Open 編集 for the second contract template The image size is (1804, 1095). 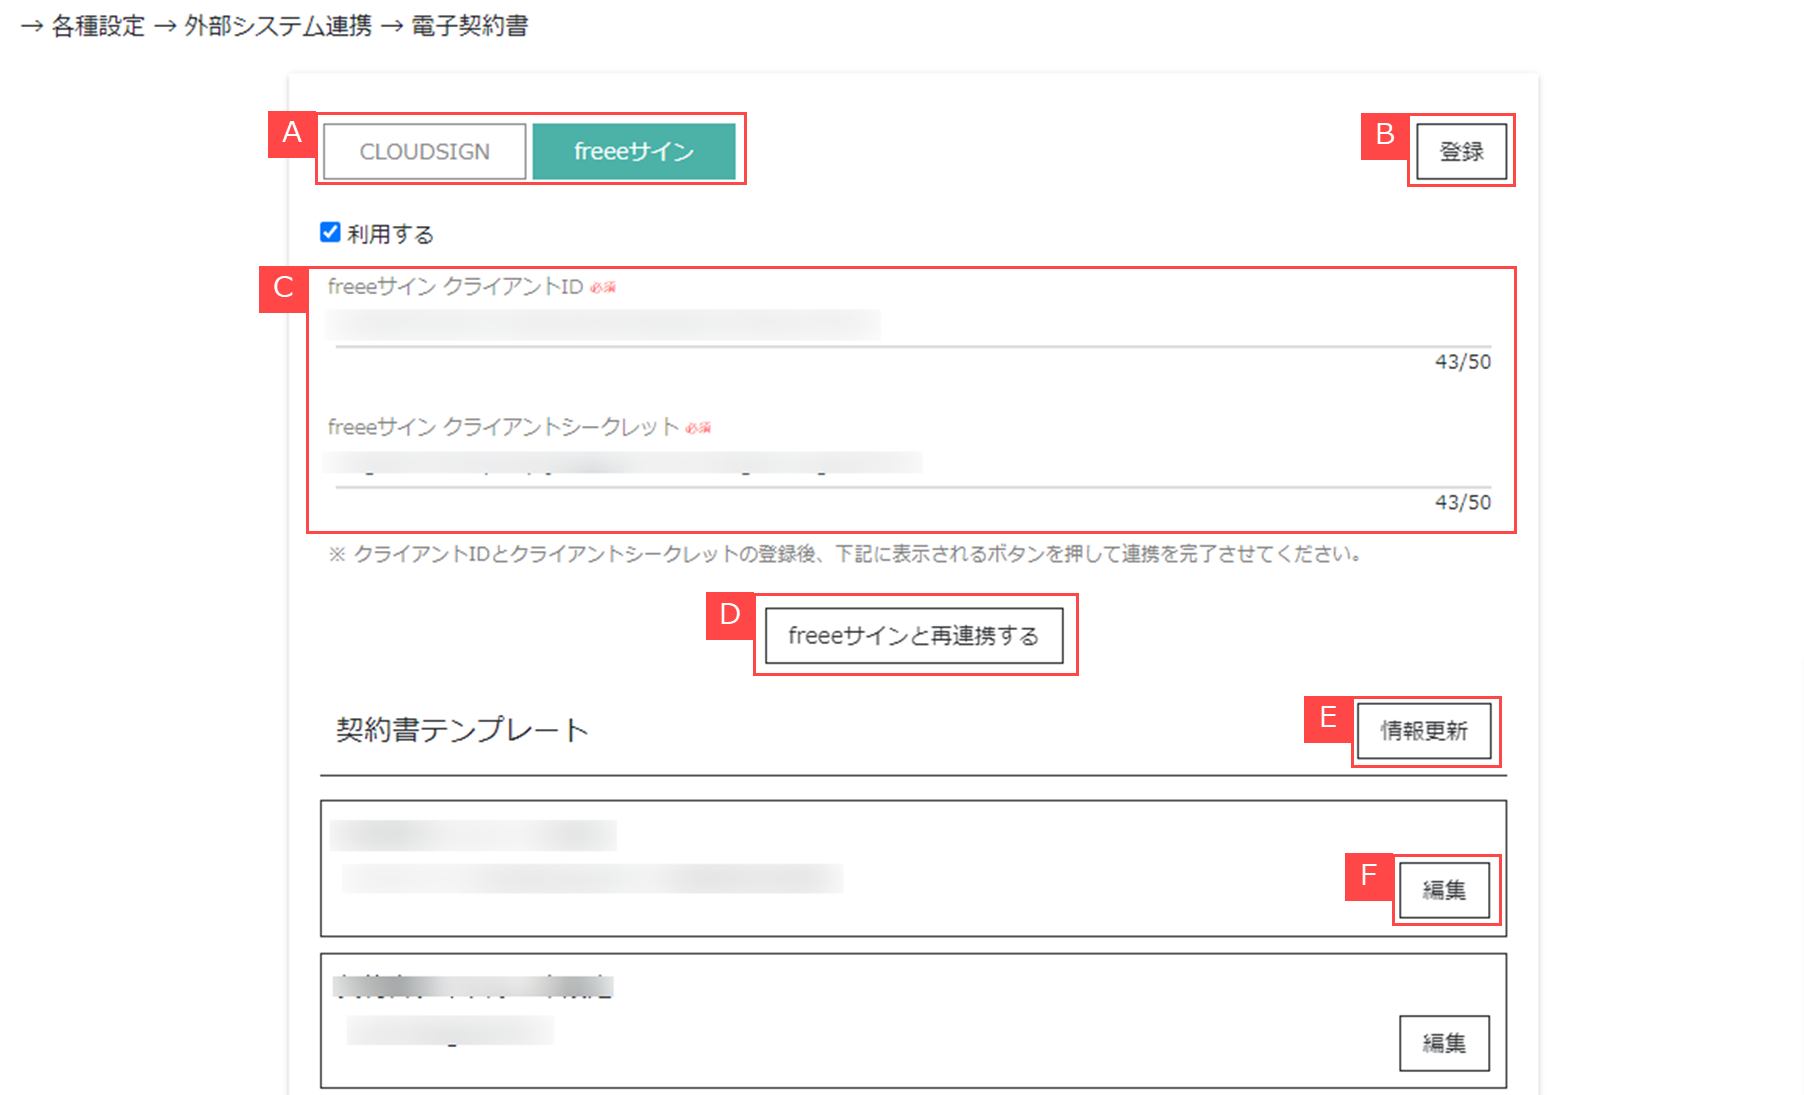[1444, 1043]
